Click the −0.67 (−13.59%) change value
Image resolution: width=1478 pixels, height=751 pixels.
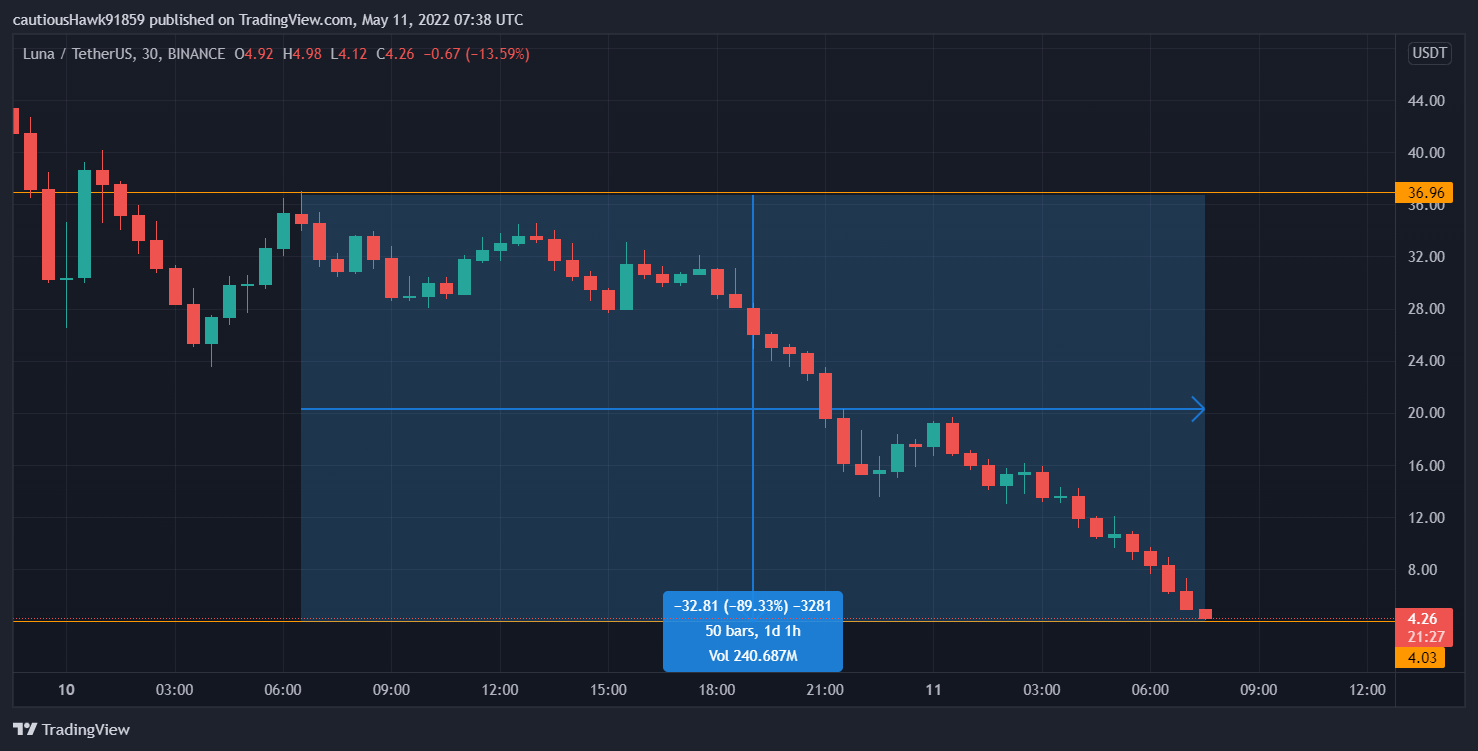coord(476,54)
